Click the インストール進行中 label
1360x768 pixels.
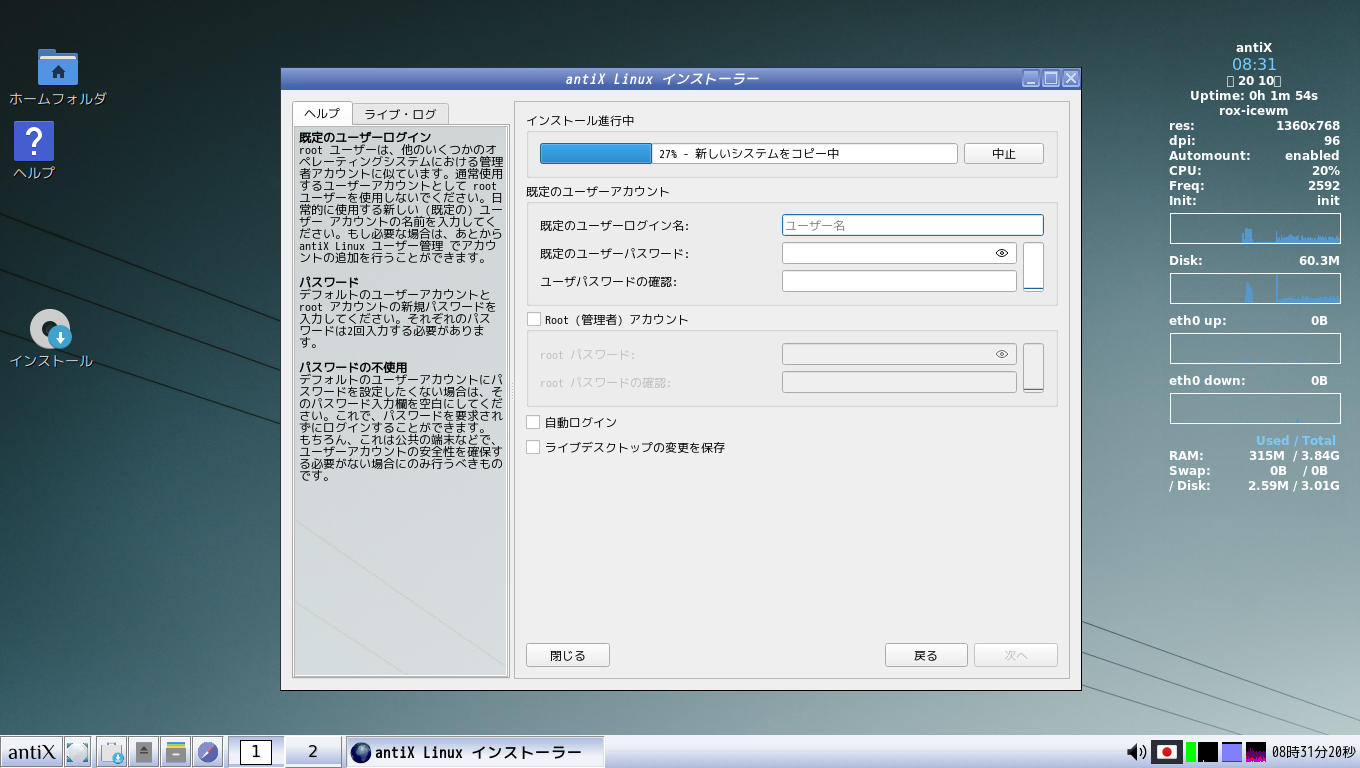coord(580,121)
